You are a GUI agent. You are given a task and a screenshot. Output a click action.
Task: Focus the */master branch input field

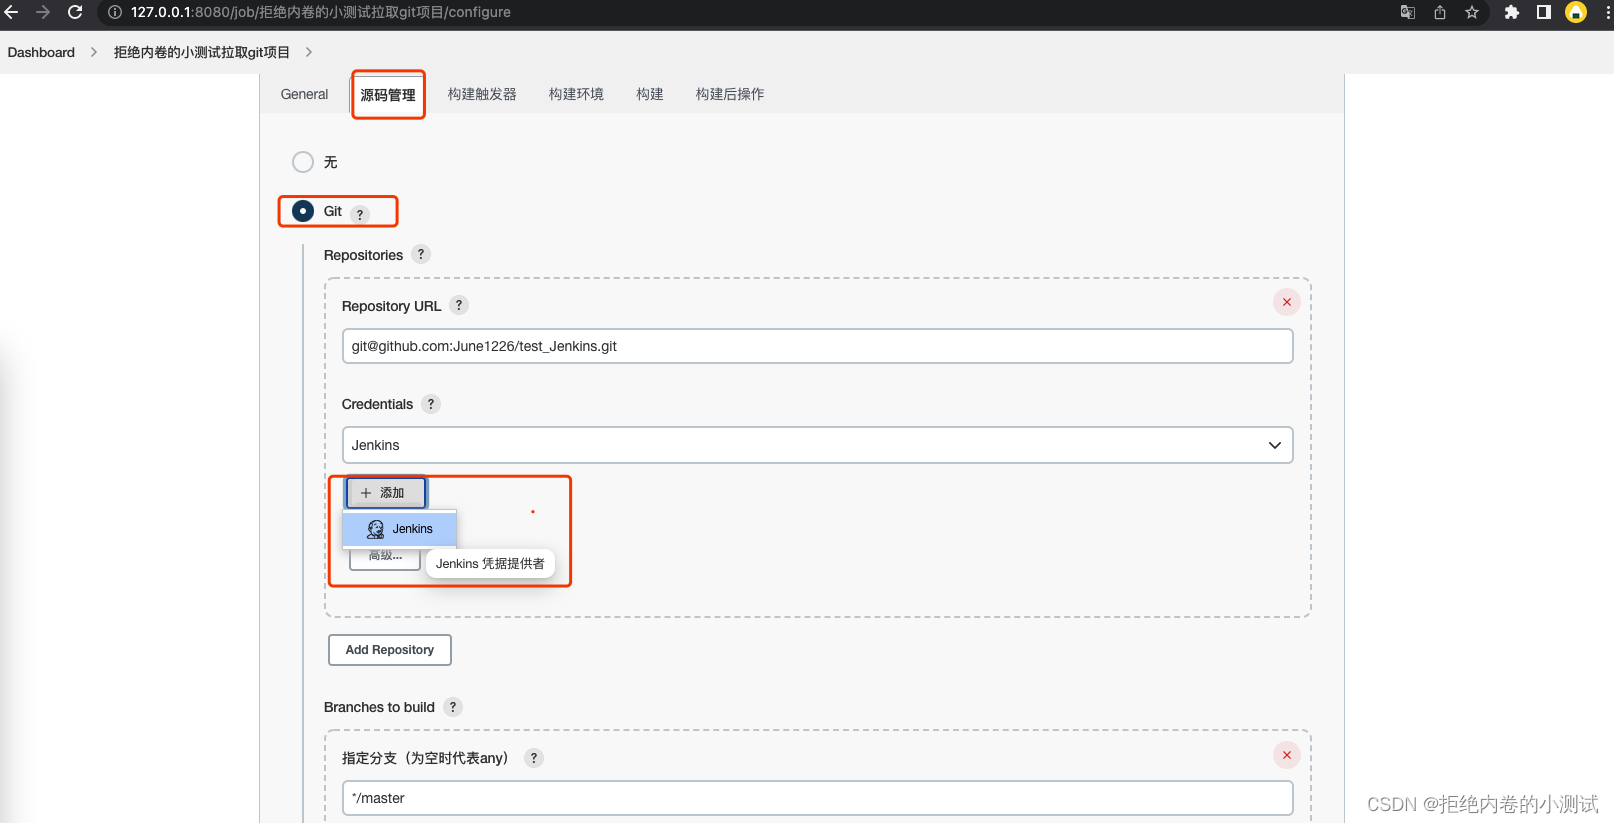(x=817, y=798)
